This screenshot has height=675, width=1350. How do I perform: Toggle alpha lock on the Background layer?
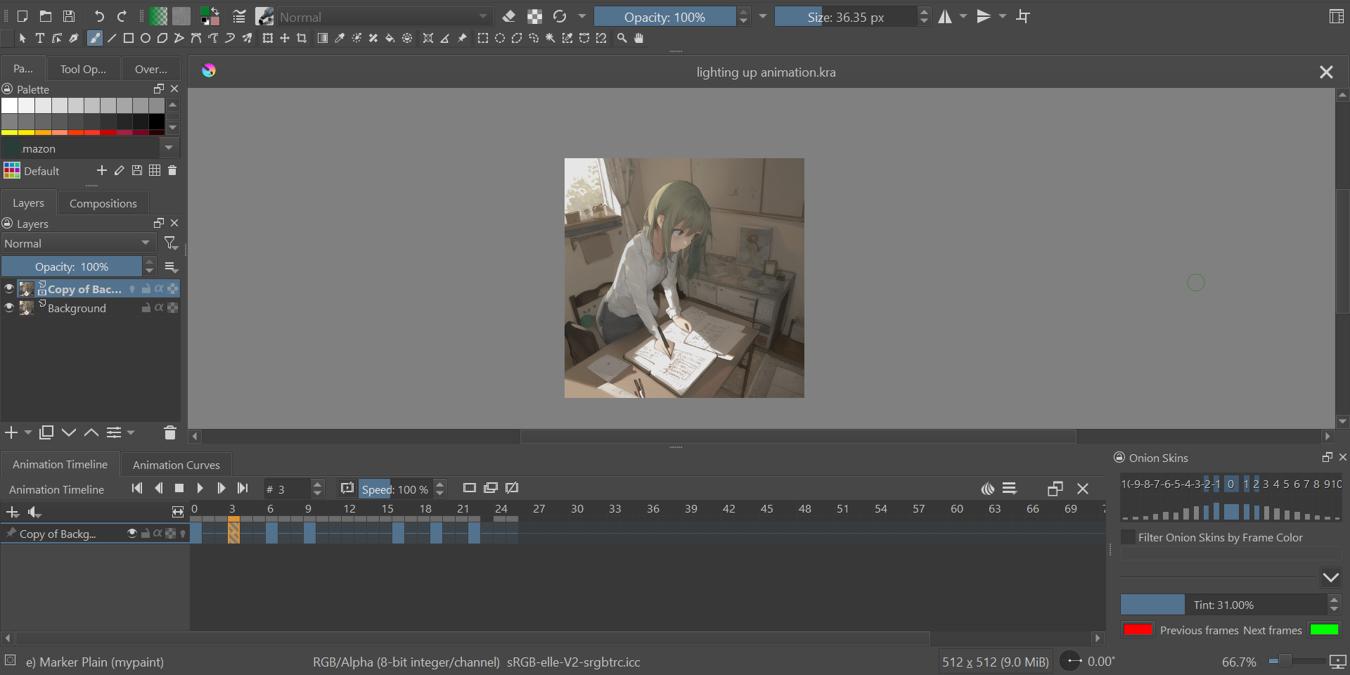click(160, 308)
